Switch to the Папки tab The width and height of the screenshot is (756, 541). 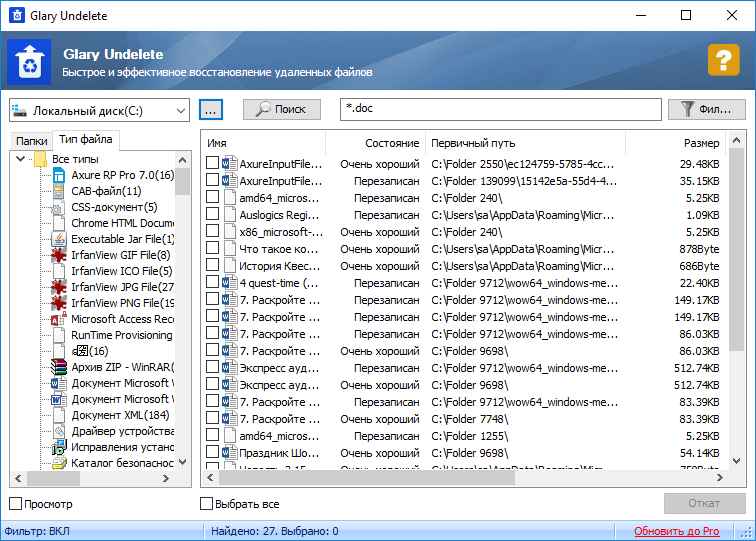tap(31, 141)
